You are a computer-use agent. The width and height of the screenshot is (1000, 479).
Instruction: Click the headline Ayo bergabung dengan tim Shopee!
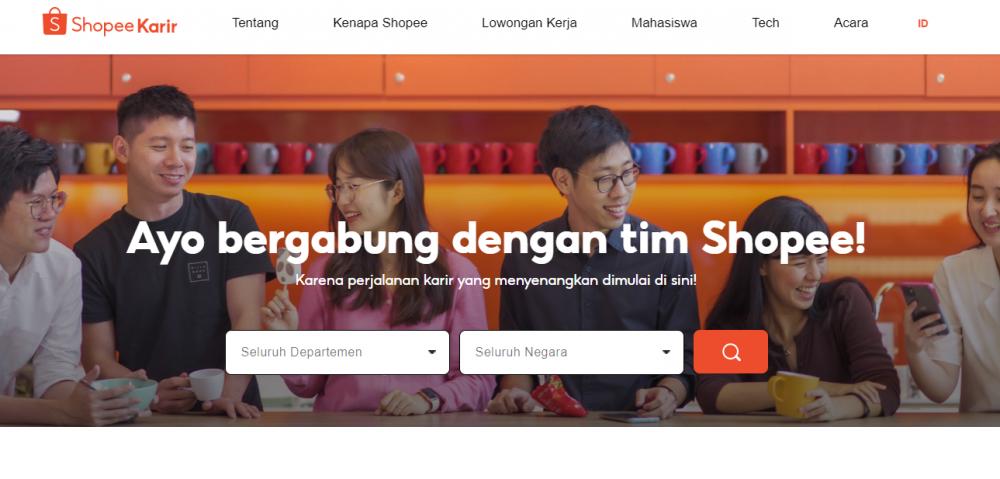[x=496, y=239]
